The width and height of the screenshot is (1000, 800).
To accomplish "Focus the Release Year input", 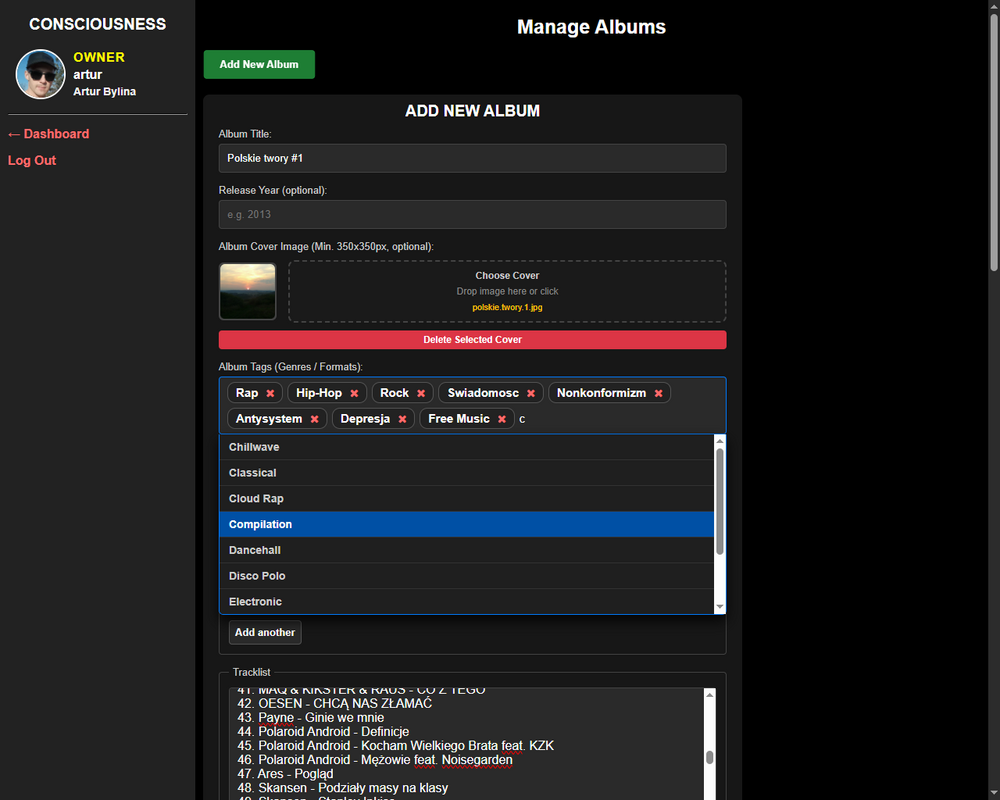I will pyautogui.click(x=473, y=214).
